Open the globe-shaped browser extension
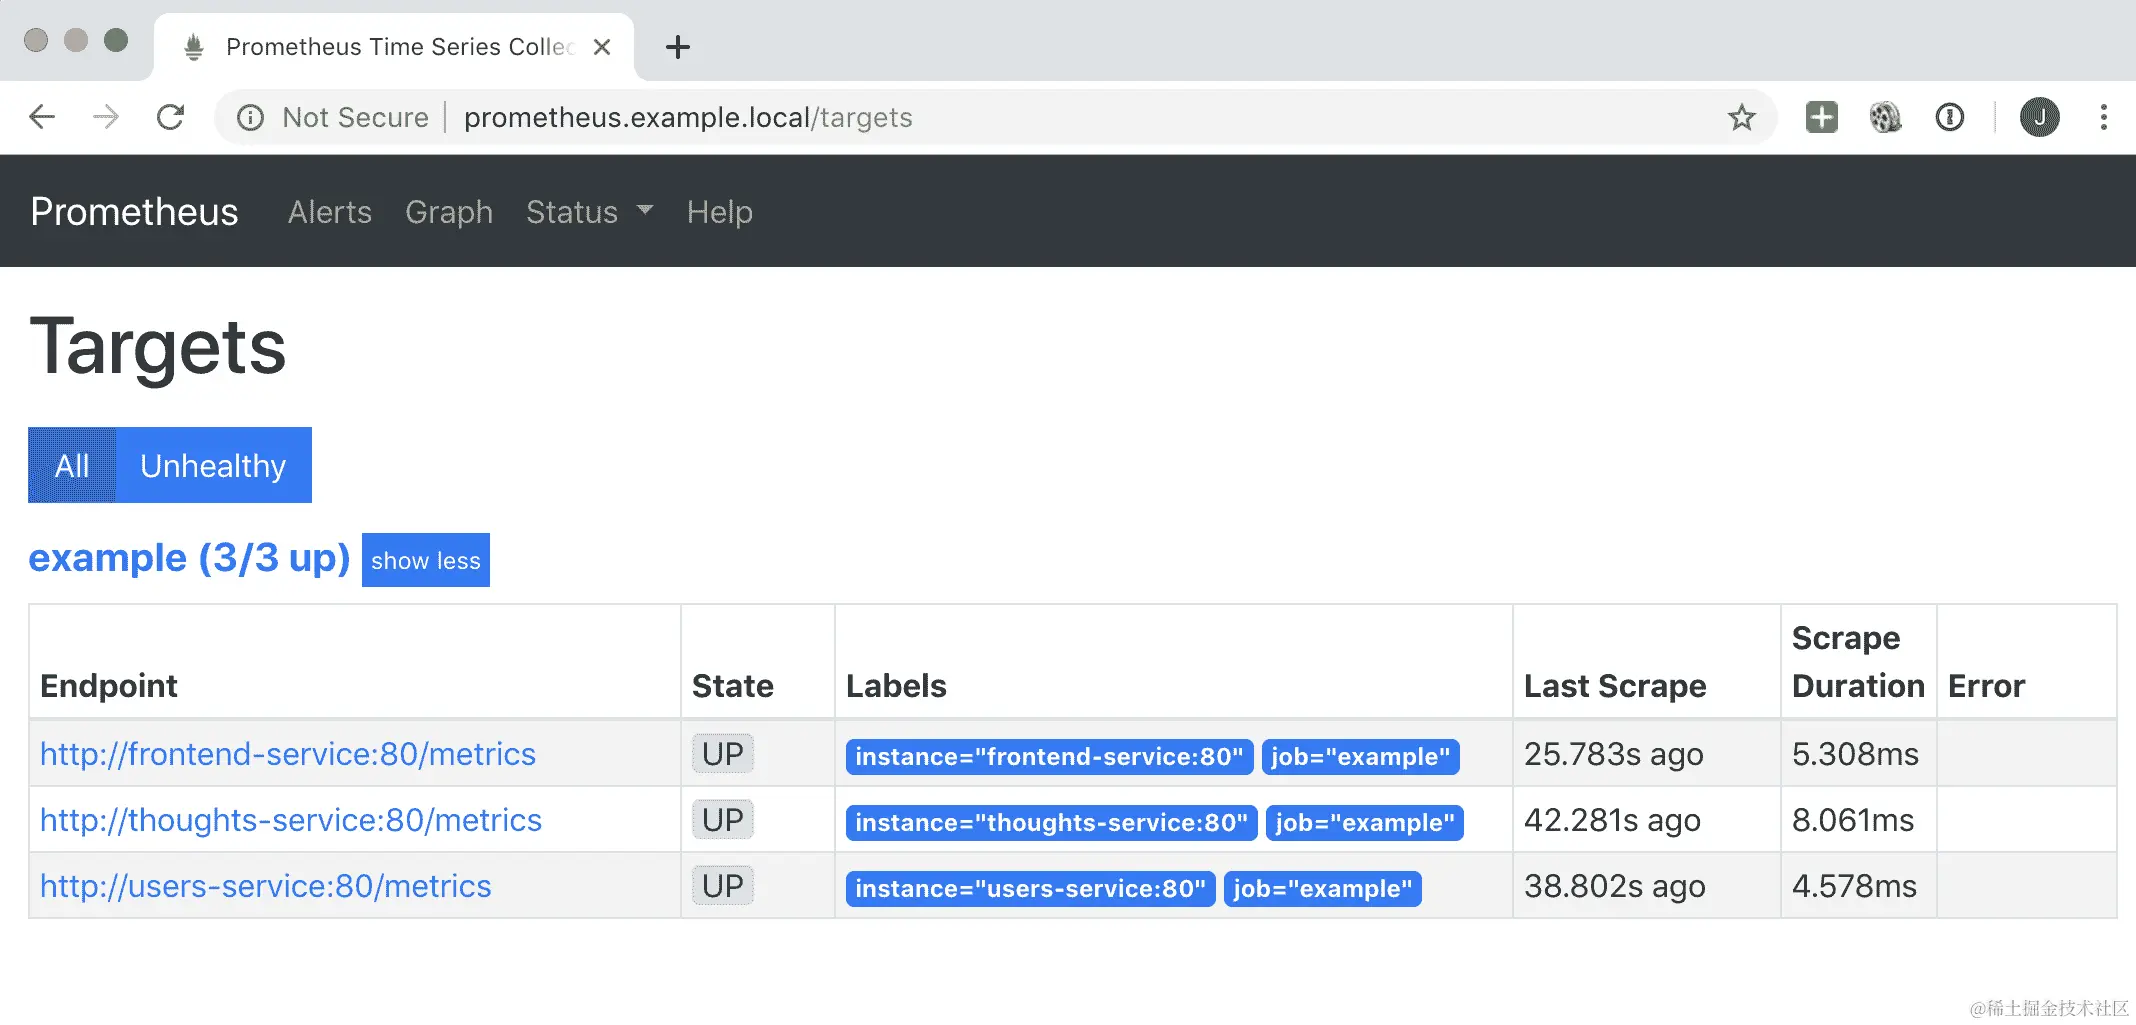Viewport: 2136px width, 1025px height. pos(1885,118)
